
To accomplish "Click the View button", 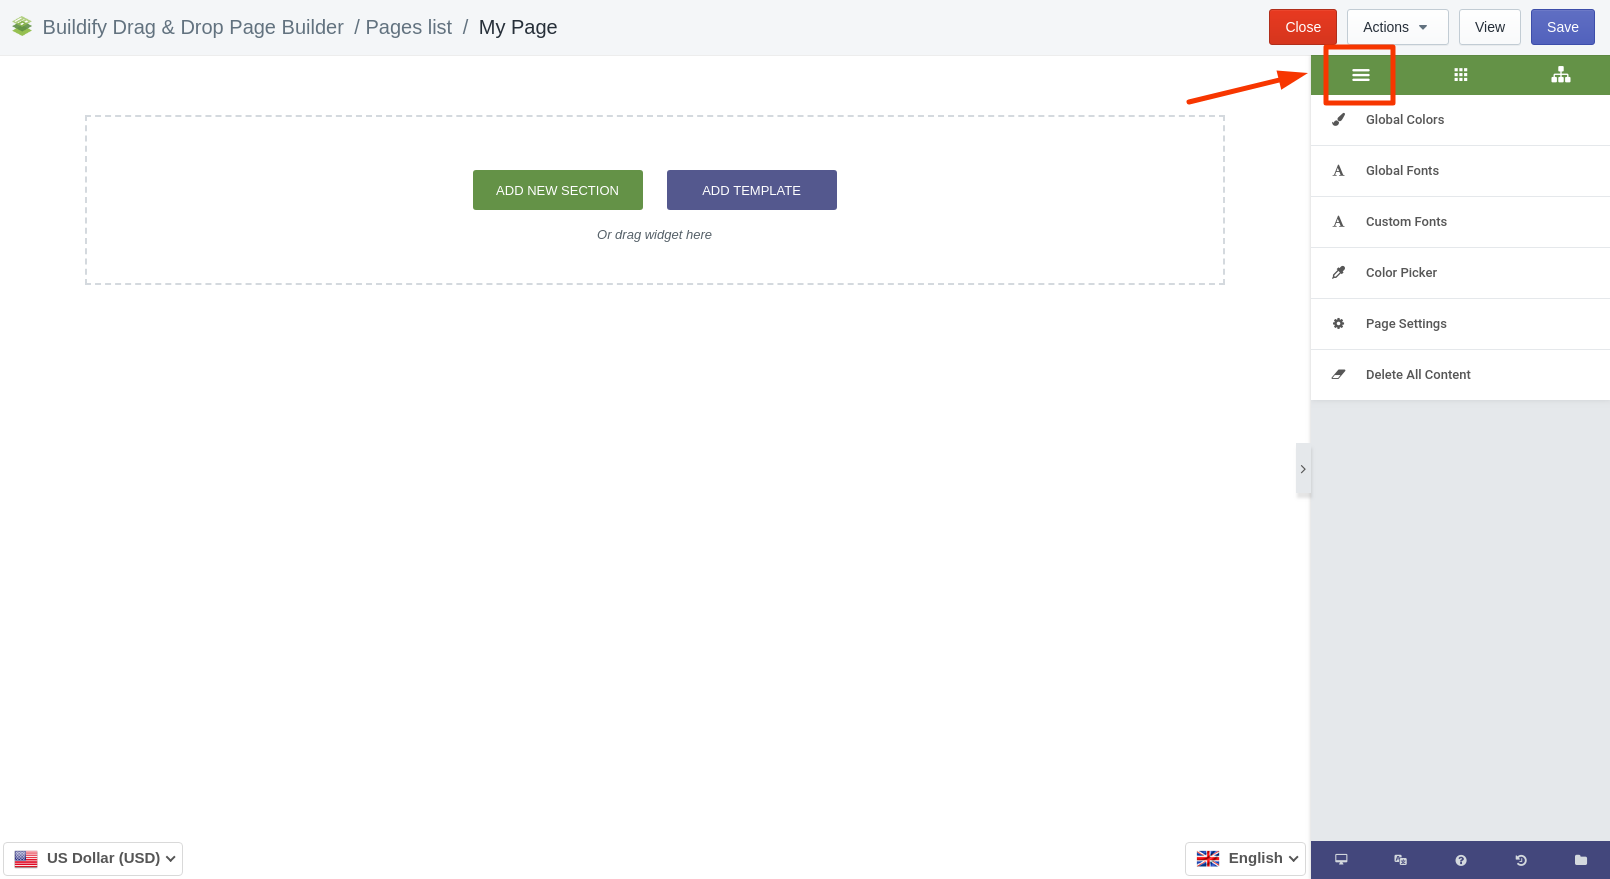I will [x=1489, y=27].
